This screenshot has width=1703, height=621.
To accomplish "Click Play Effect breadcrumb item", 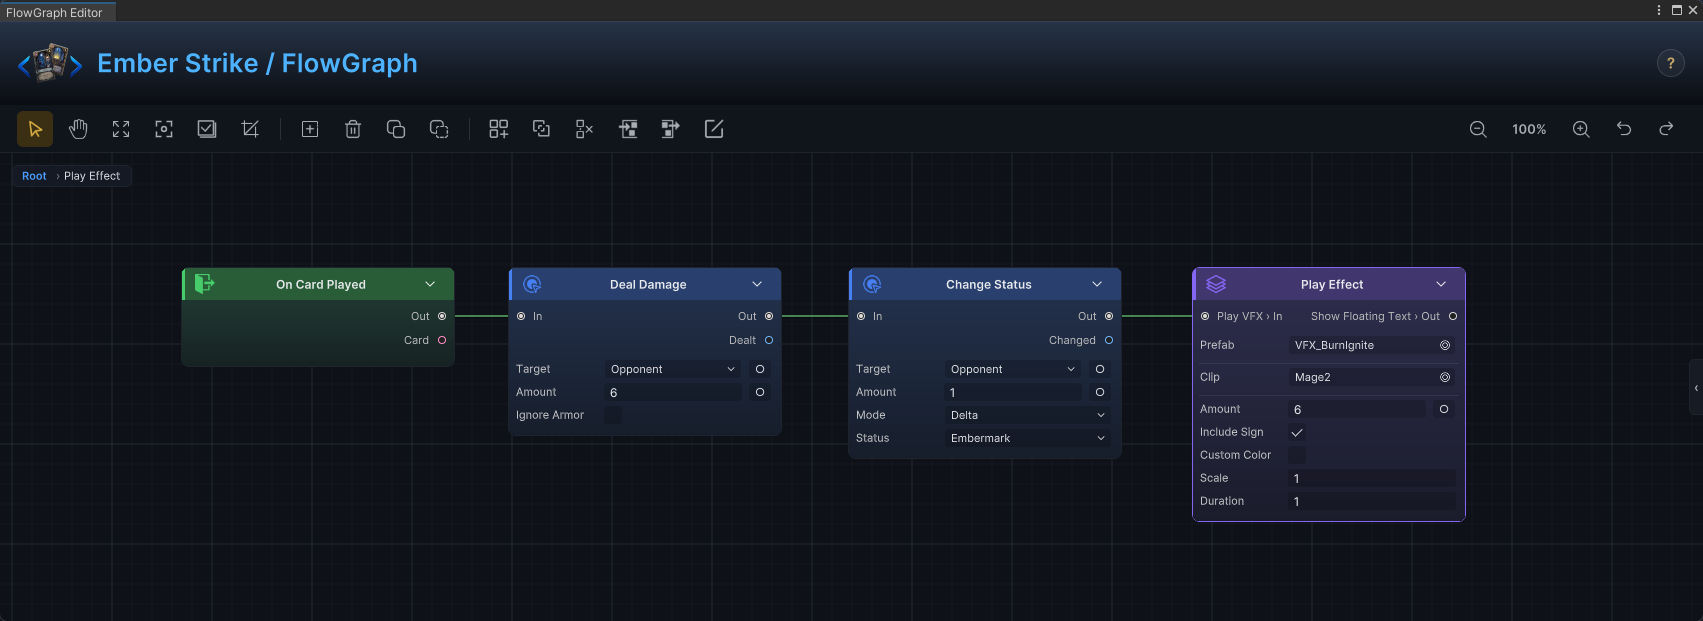I will (x=92, y=176).
